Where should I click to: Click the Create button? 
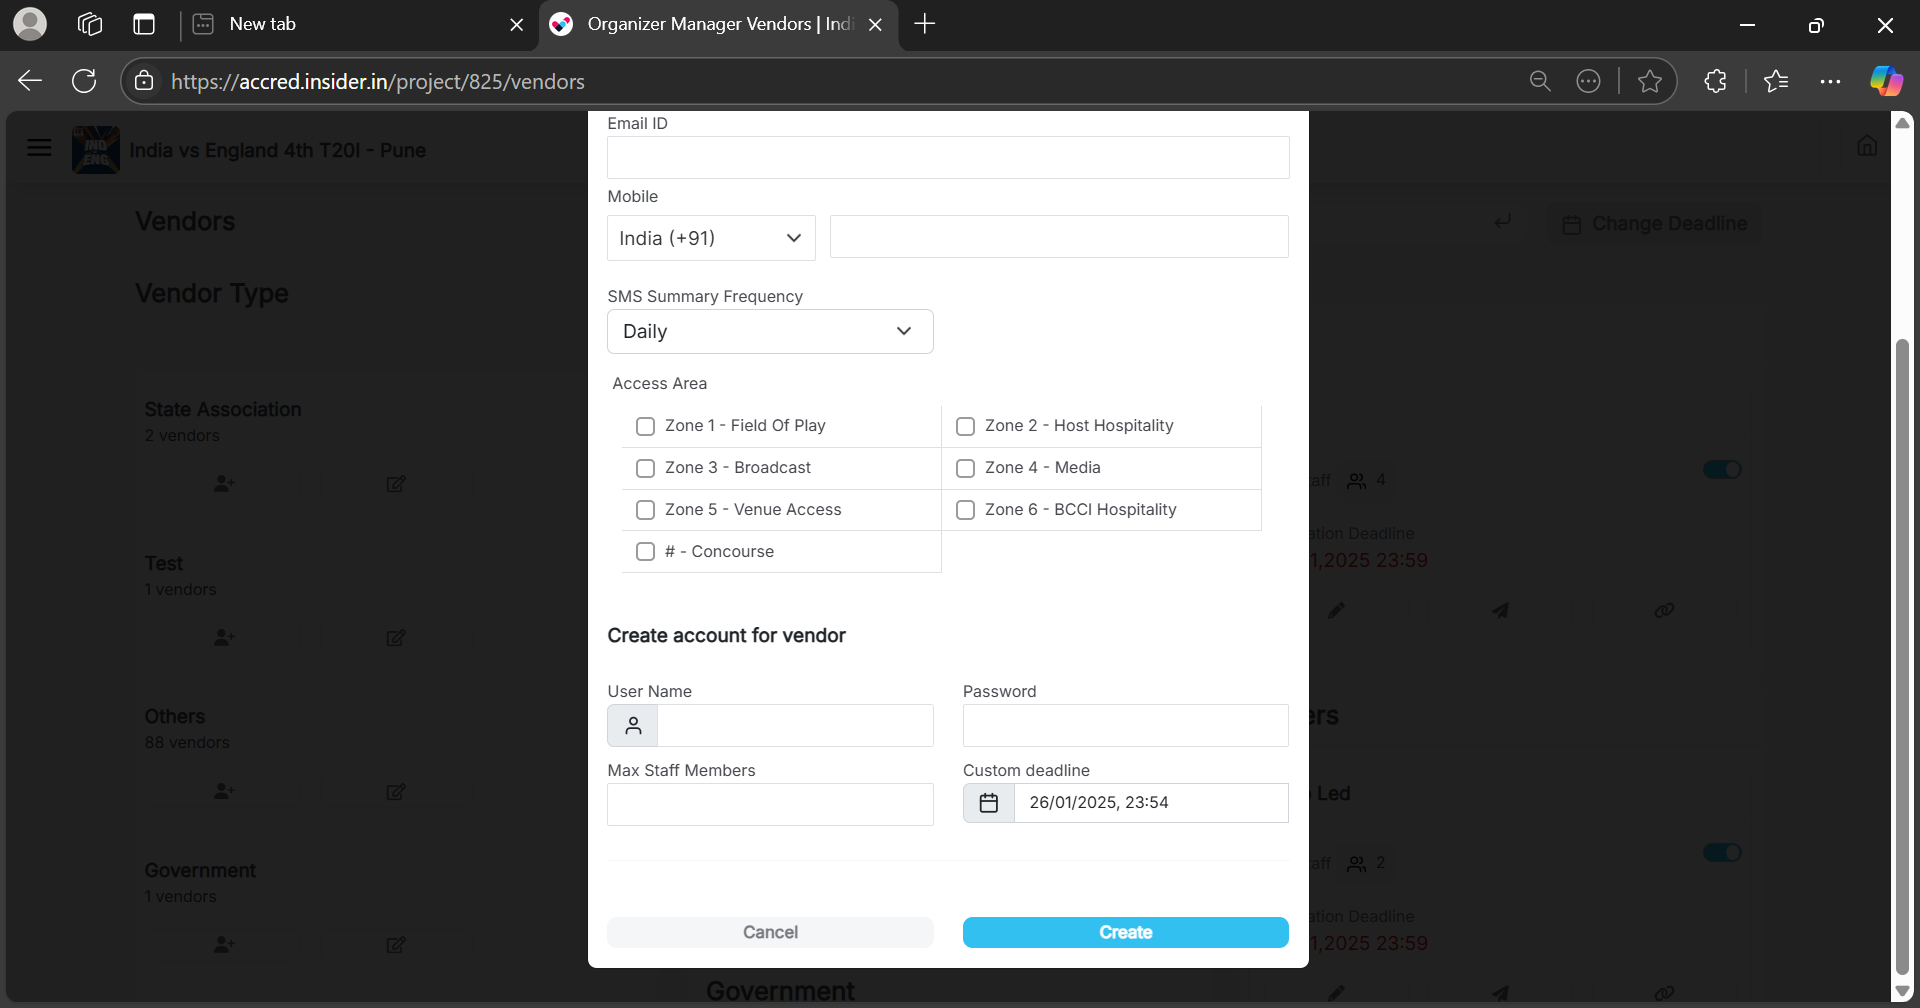click(1125, 932)
